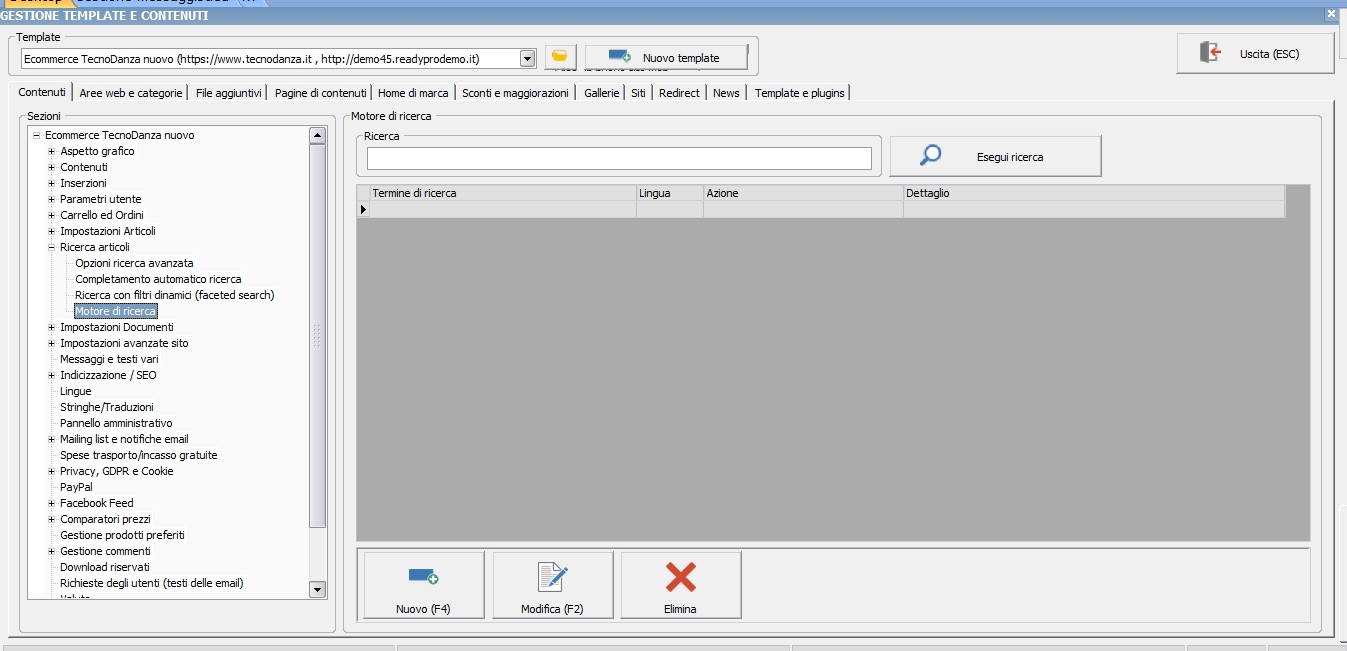Select Richieste degli utenti tree item

tap(152, 583)
